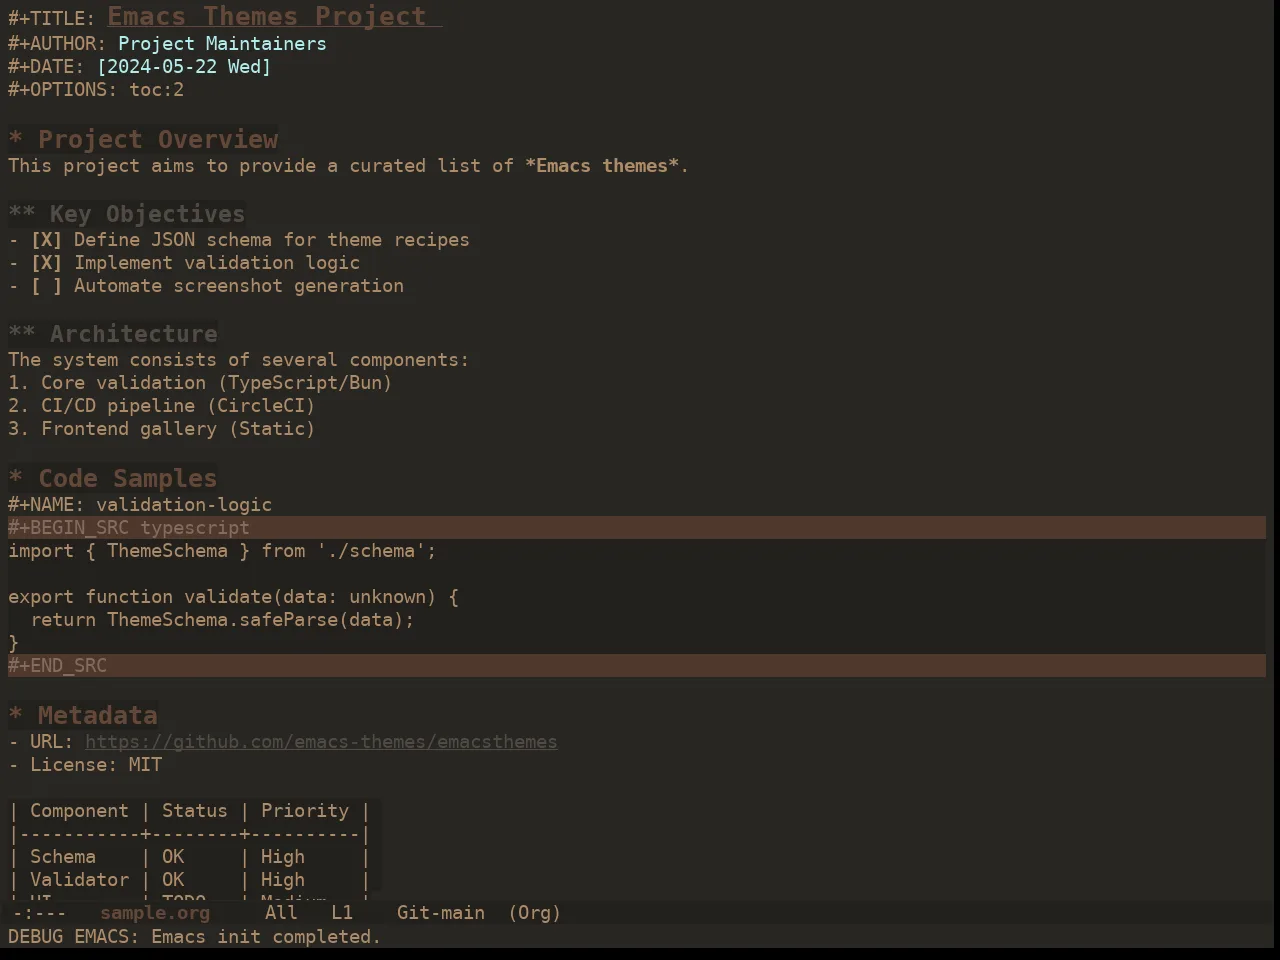This screenshot has height=960, width=1280.
Task: Click 'Project Maintainers' author value
Action: [222, 44]
